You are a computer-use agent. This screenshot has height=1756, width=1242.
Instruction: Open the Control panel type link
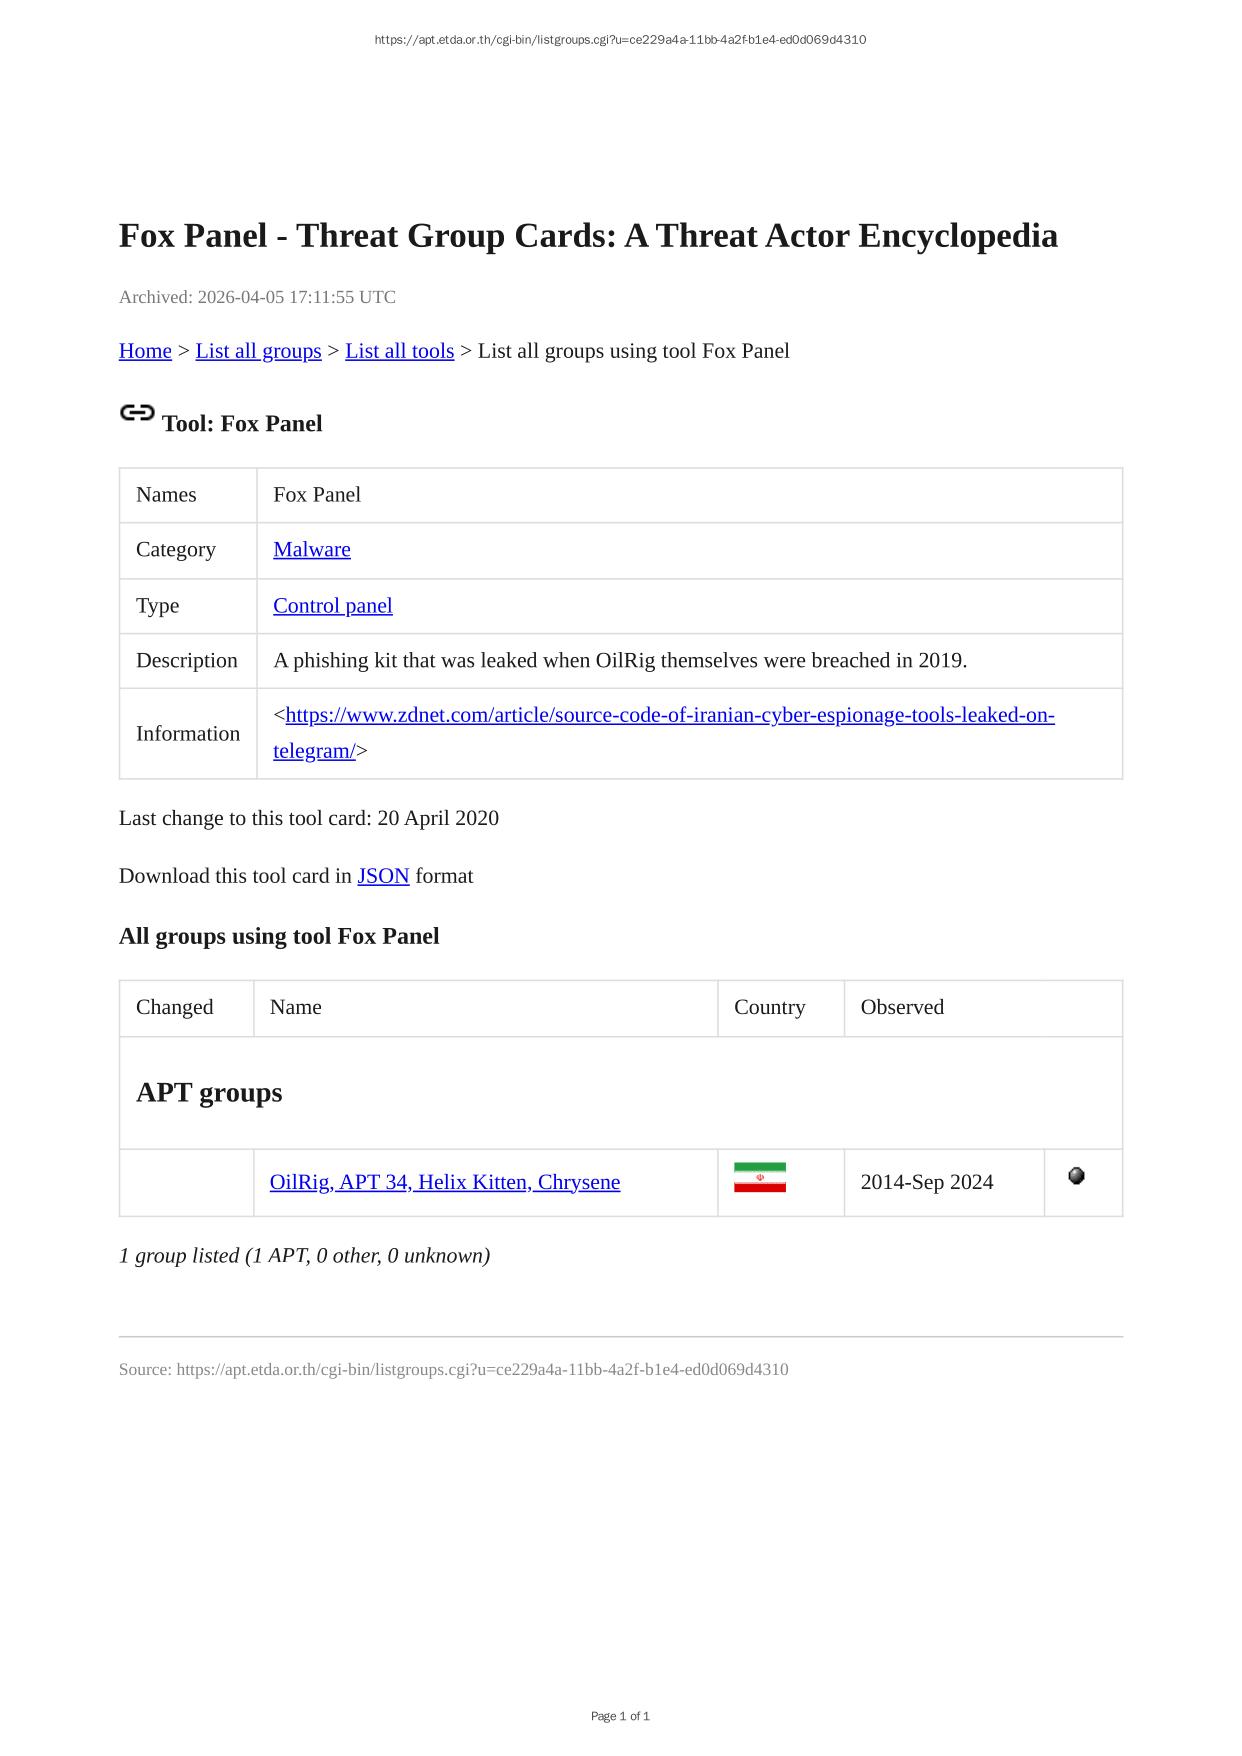pos(332,605)
